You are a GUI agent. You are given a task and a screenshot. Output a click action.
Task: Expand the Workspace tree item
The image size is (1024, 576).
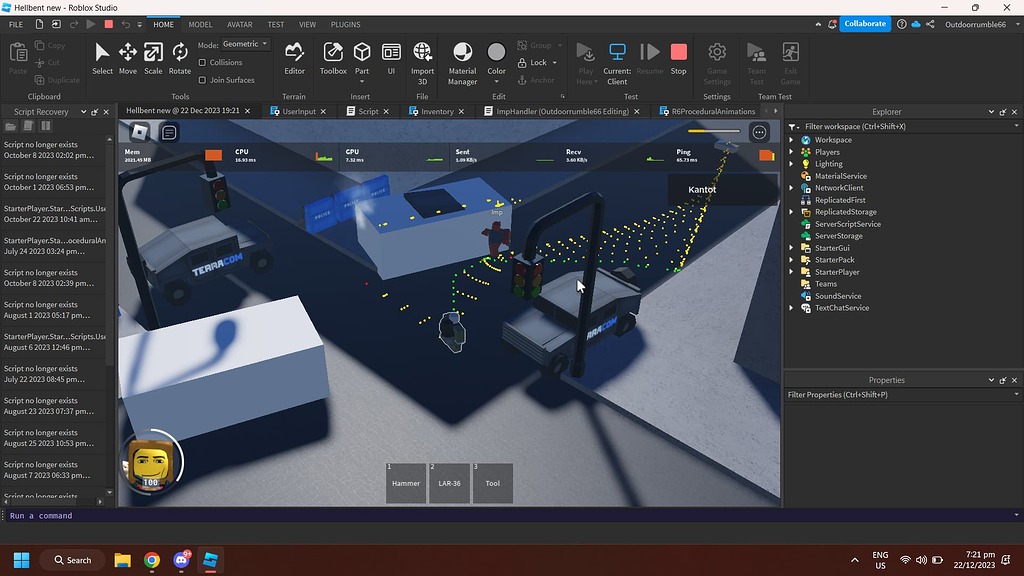[x=793, y=140]
